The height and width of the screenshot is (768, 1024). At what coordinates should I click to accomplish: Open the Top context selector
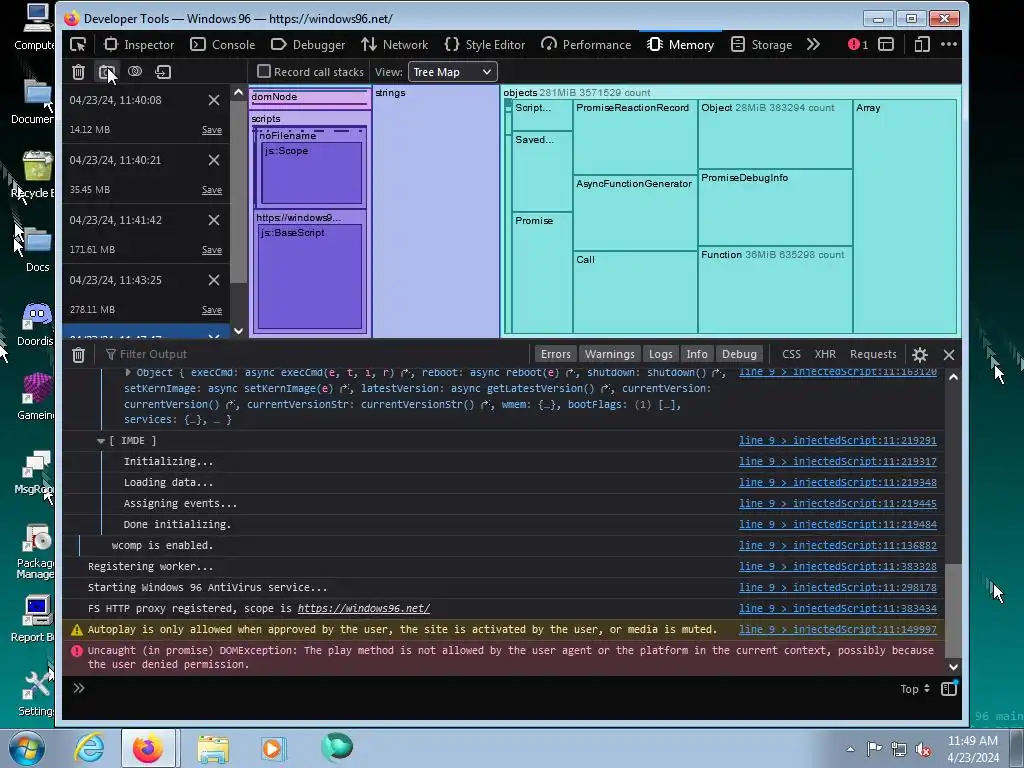[914, 689]
